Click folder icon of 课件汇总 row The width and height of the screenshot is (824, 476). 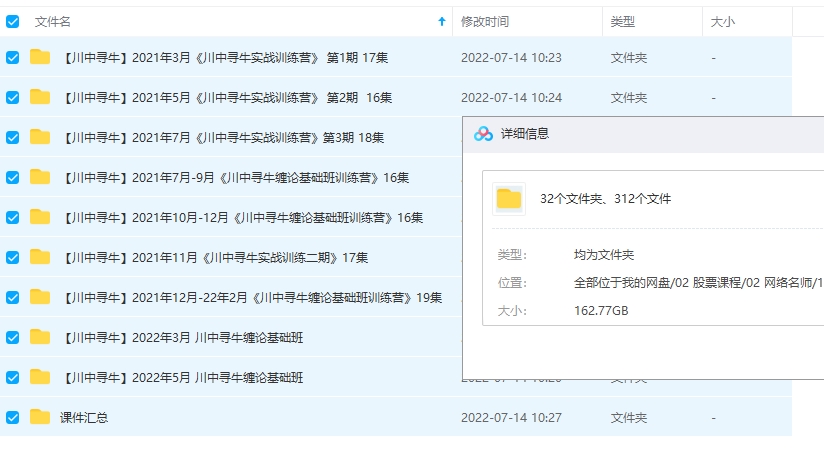pos(40,416)
